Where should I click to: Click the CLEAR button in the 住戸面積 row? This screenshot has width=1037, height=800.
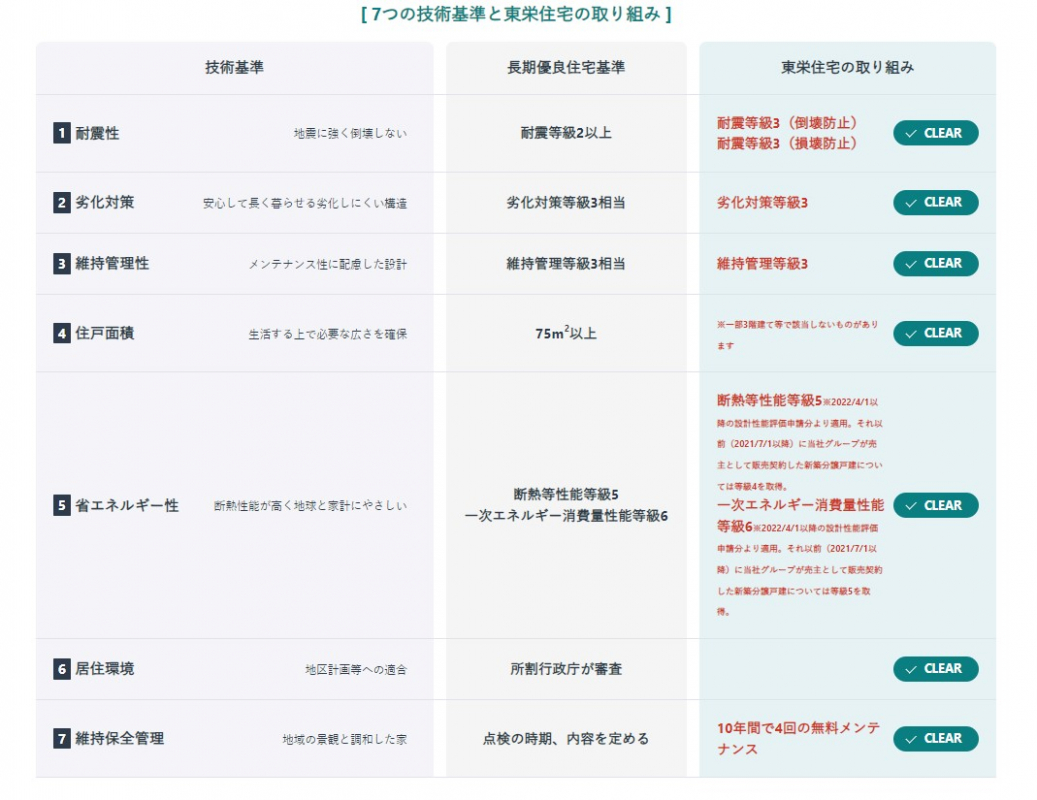[935, 333]
